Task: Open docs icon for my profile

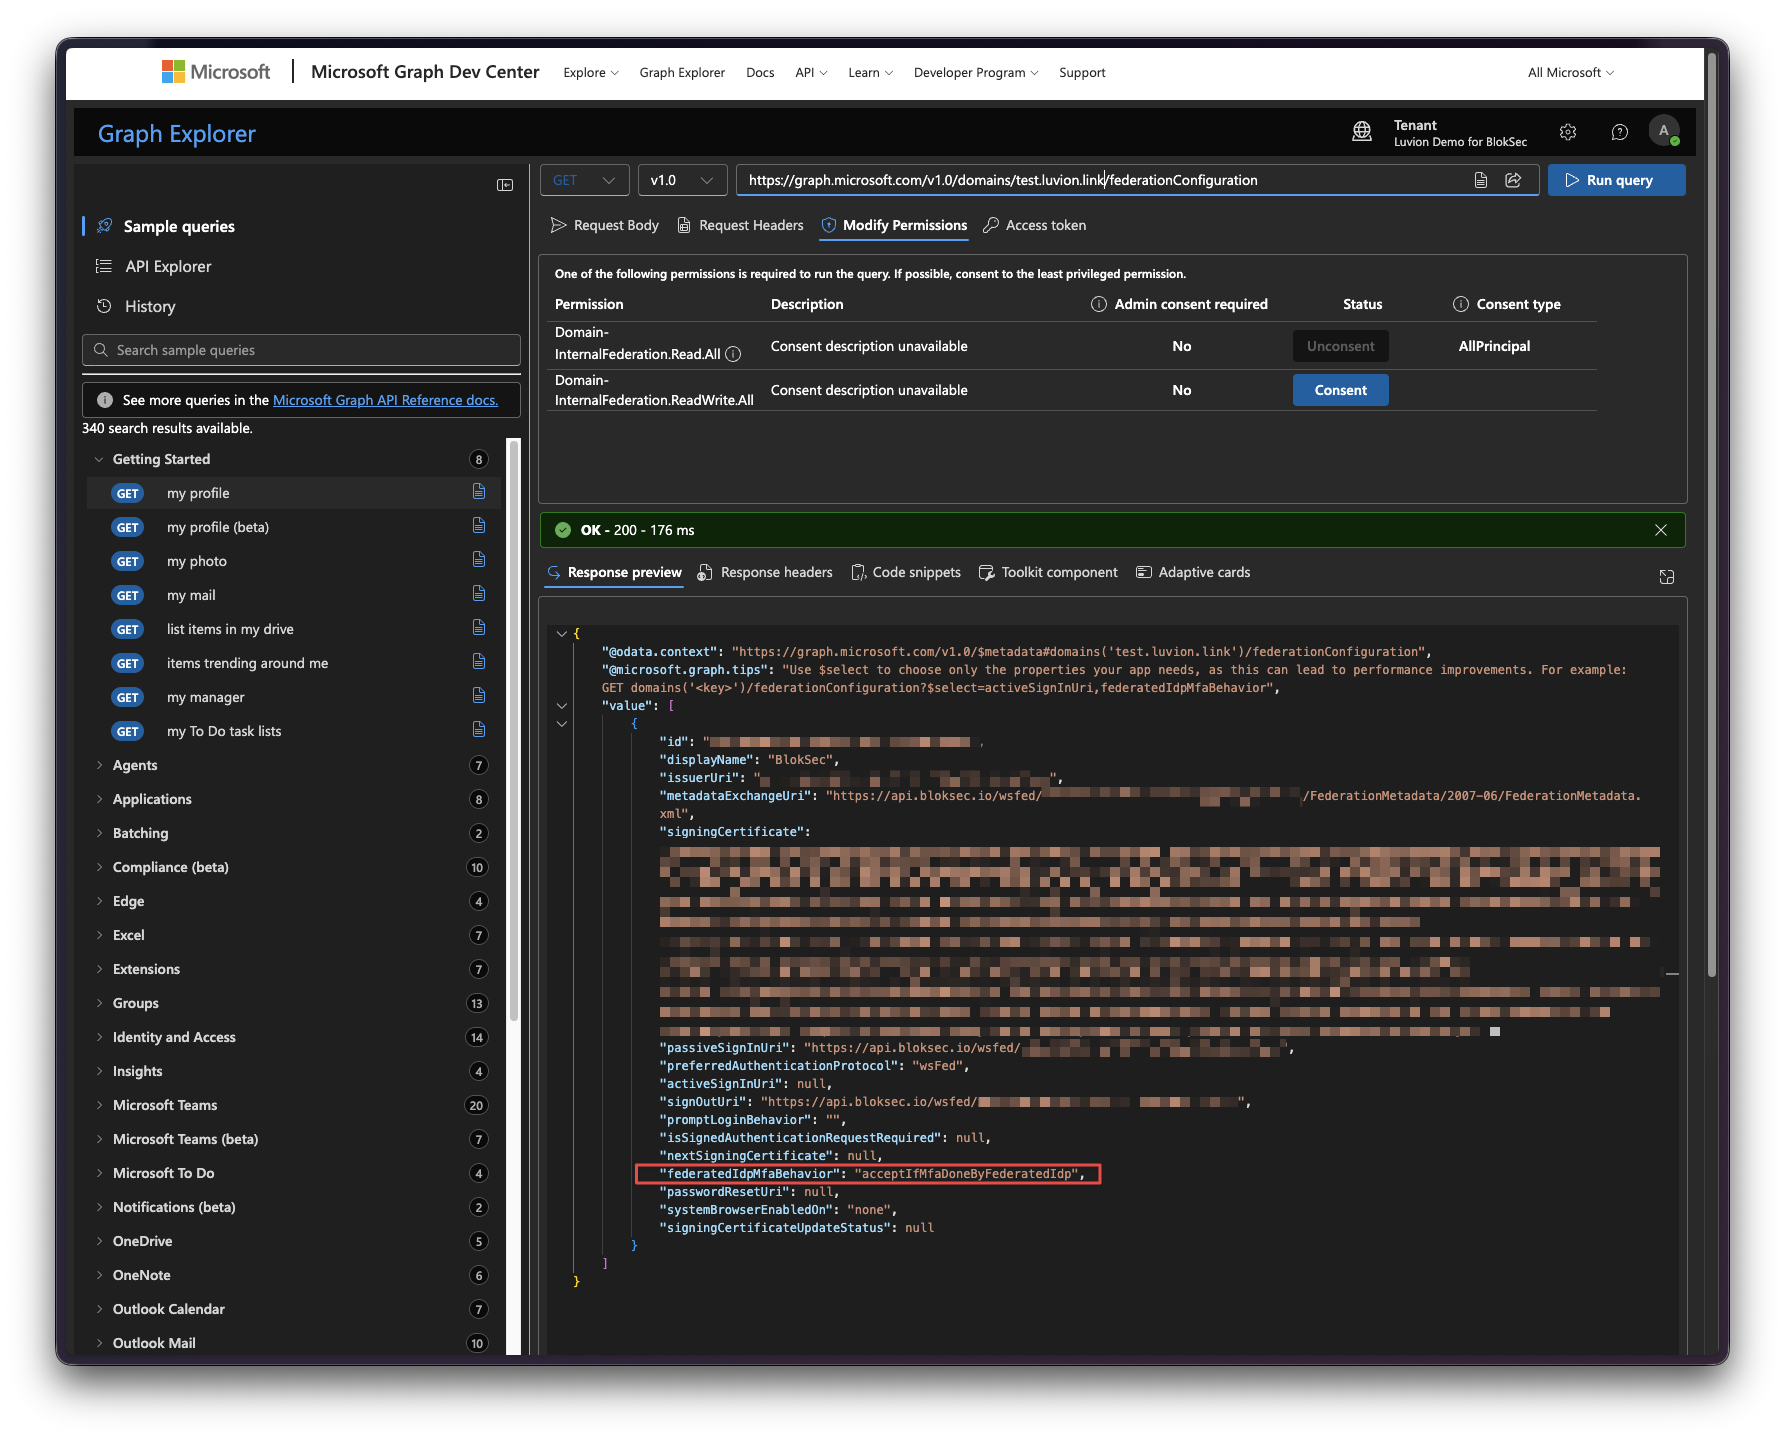Action: (479, 492)
